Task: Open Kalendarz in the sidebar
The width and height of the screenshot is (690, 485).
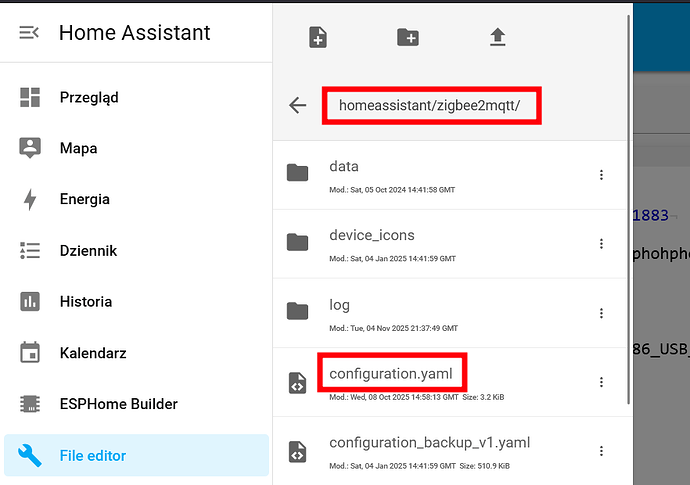Action: tap(93, 353)
